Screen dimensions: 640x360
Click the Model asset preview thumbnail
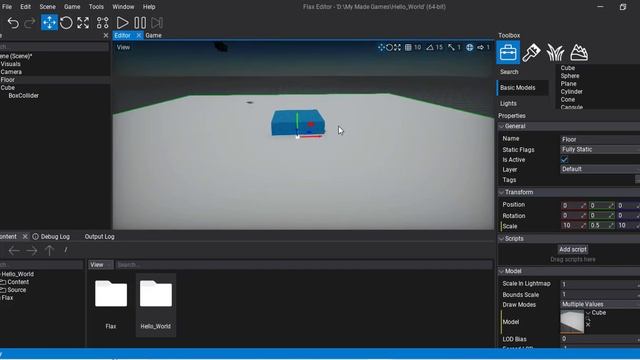tap(572, 322)
